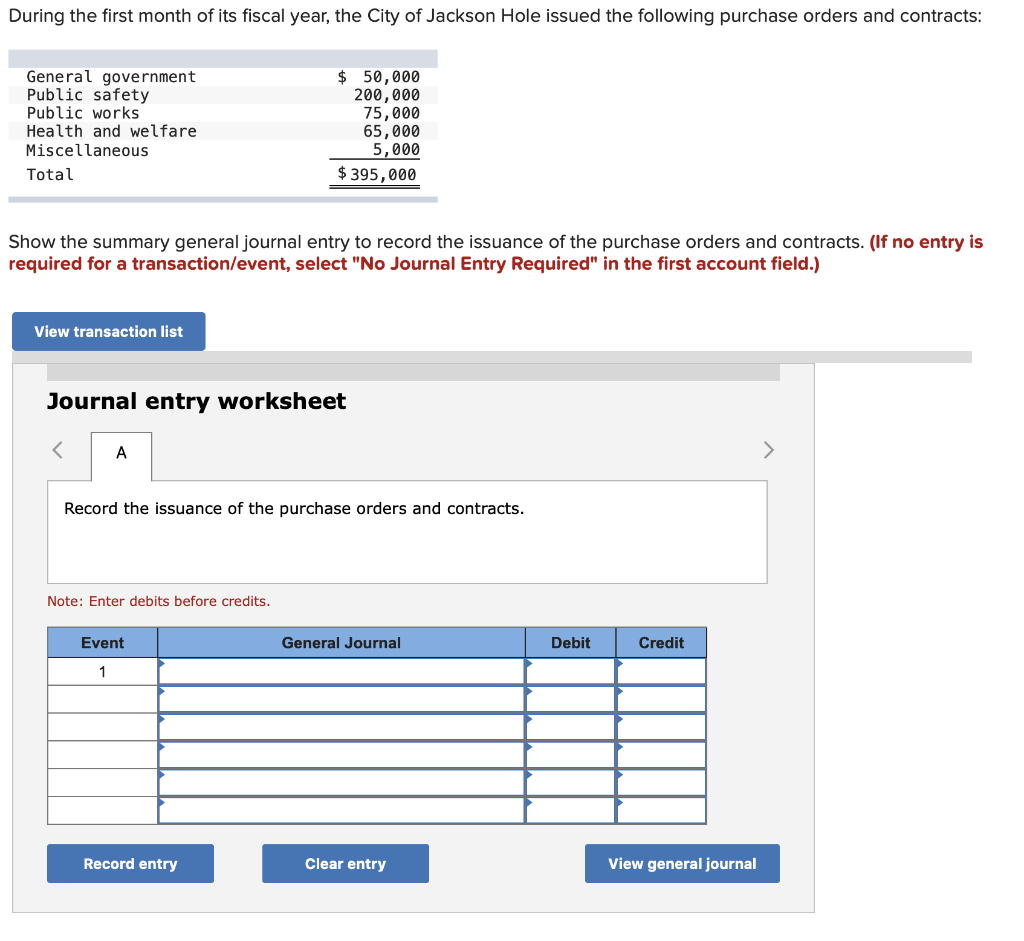Click the sixth row Debit field
The width and height of the screenshot is (1024, 941).
(x=571, y=810)
